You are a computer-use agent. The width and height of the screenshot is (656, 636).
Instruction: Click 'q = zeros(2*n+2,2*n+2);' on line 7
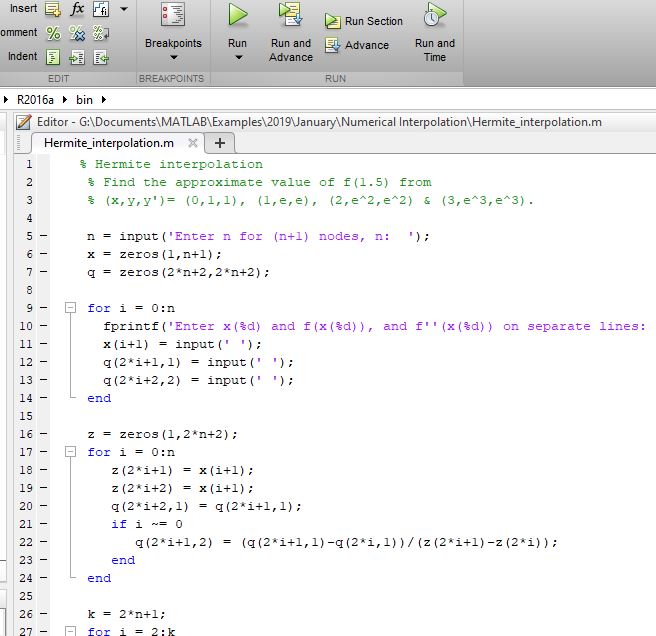click(x=178, y=272)
